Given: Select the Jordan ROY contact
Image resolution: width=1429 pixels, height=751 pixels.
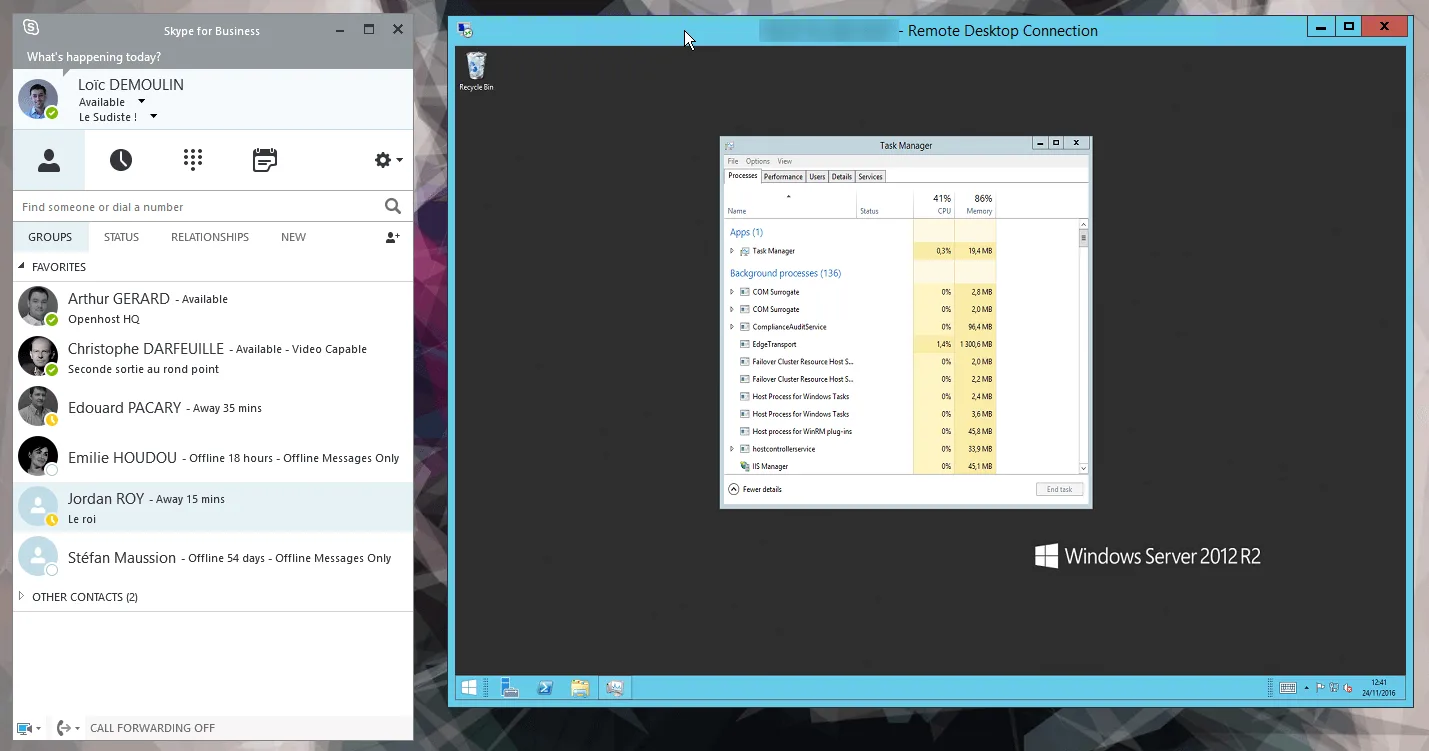Looking at the screenshot, I should [x=213, y=507].
